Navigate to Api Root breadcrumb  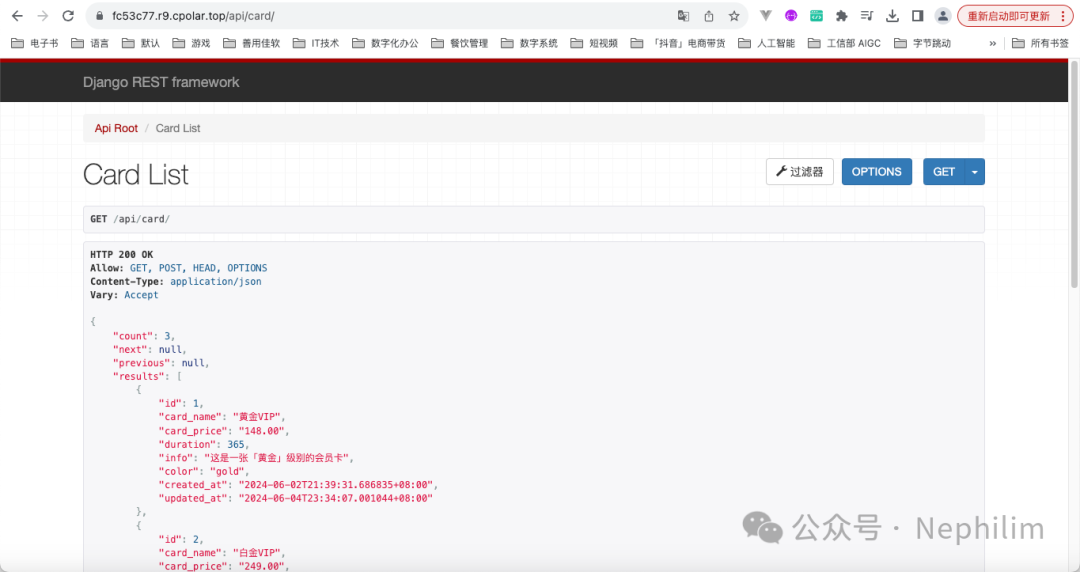[116, 128]
